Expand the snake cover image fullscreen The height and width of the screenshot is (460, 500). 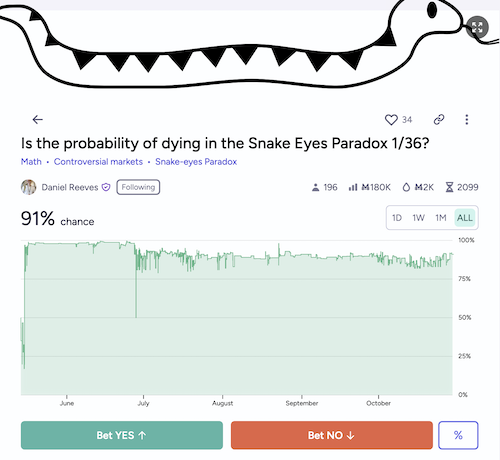click(x=477, y=27)
